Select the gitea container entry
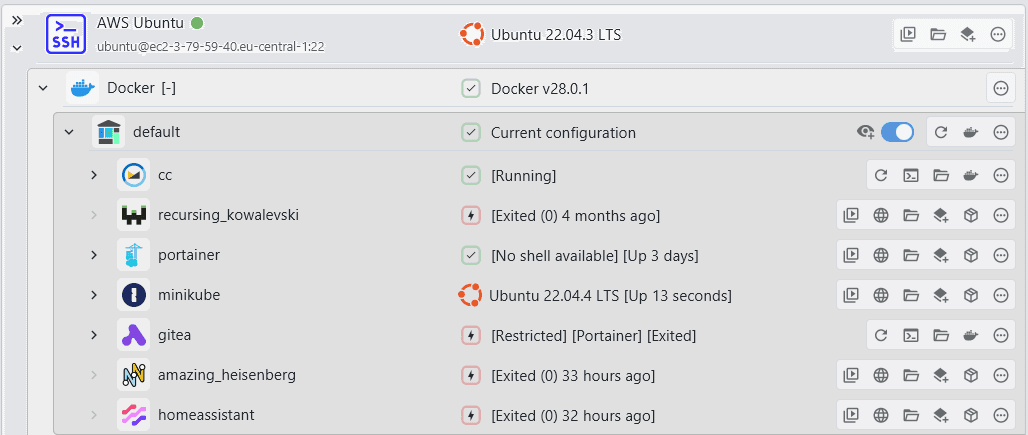 [x=176, y=335]
